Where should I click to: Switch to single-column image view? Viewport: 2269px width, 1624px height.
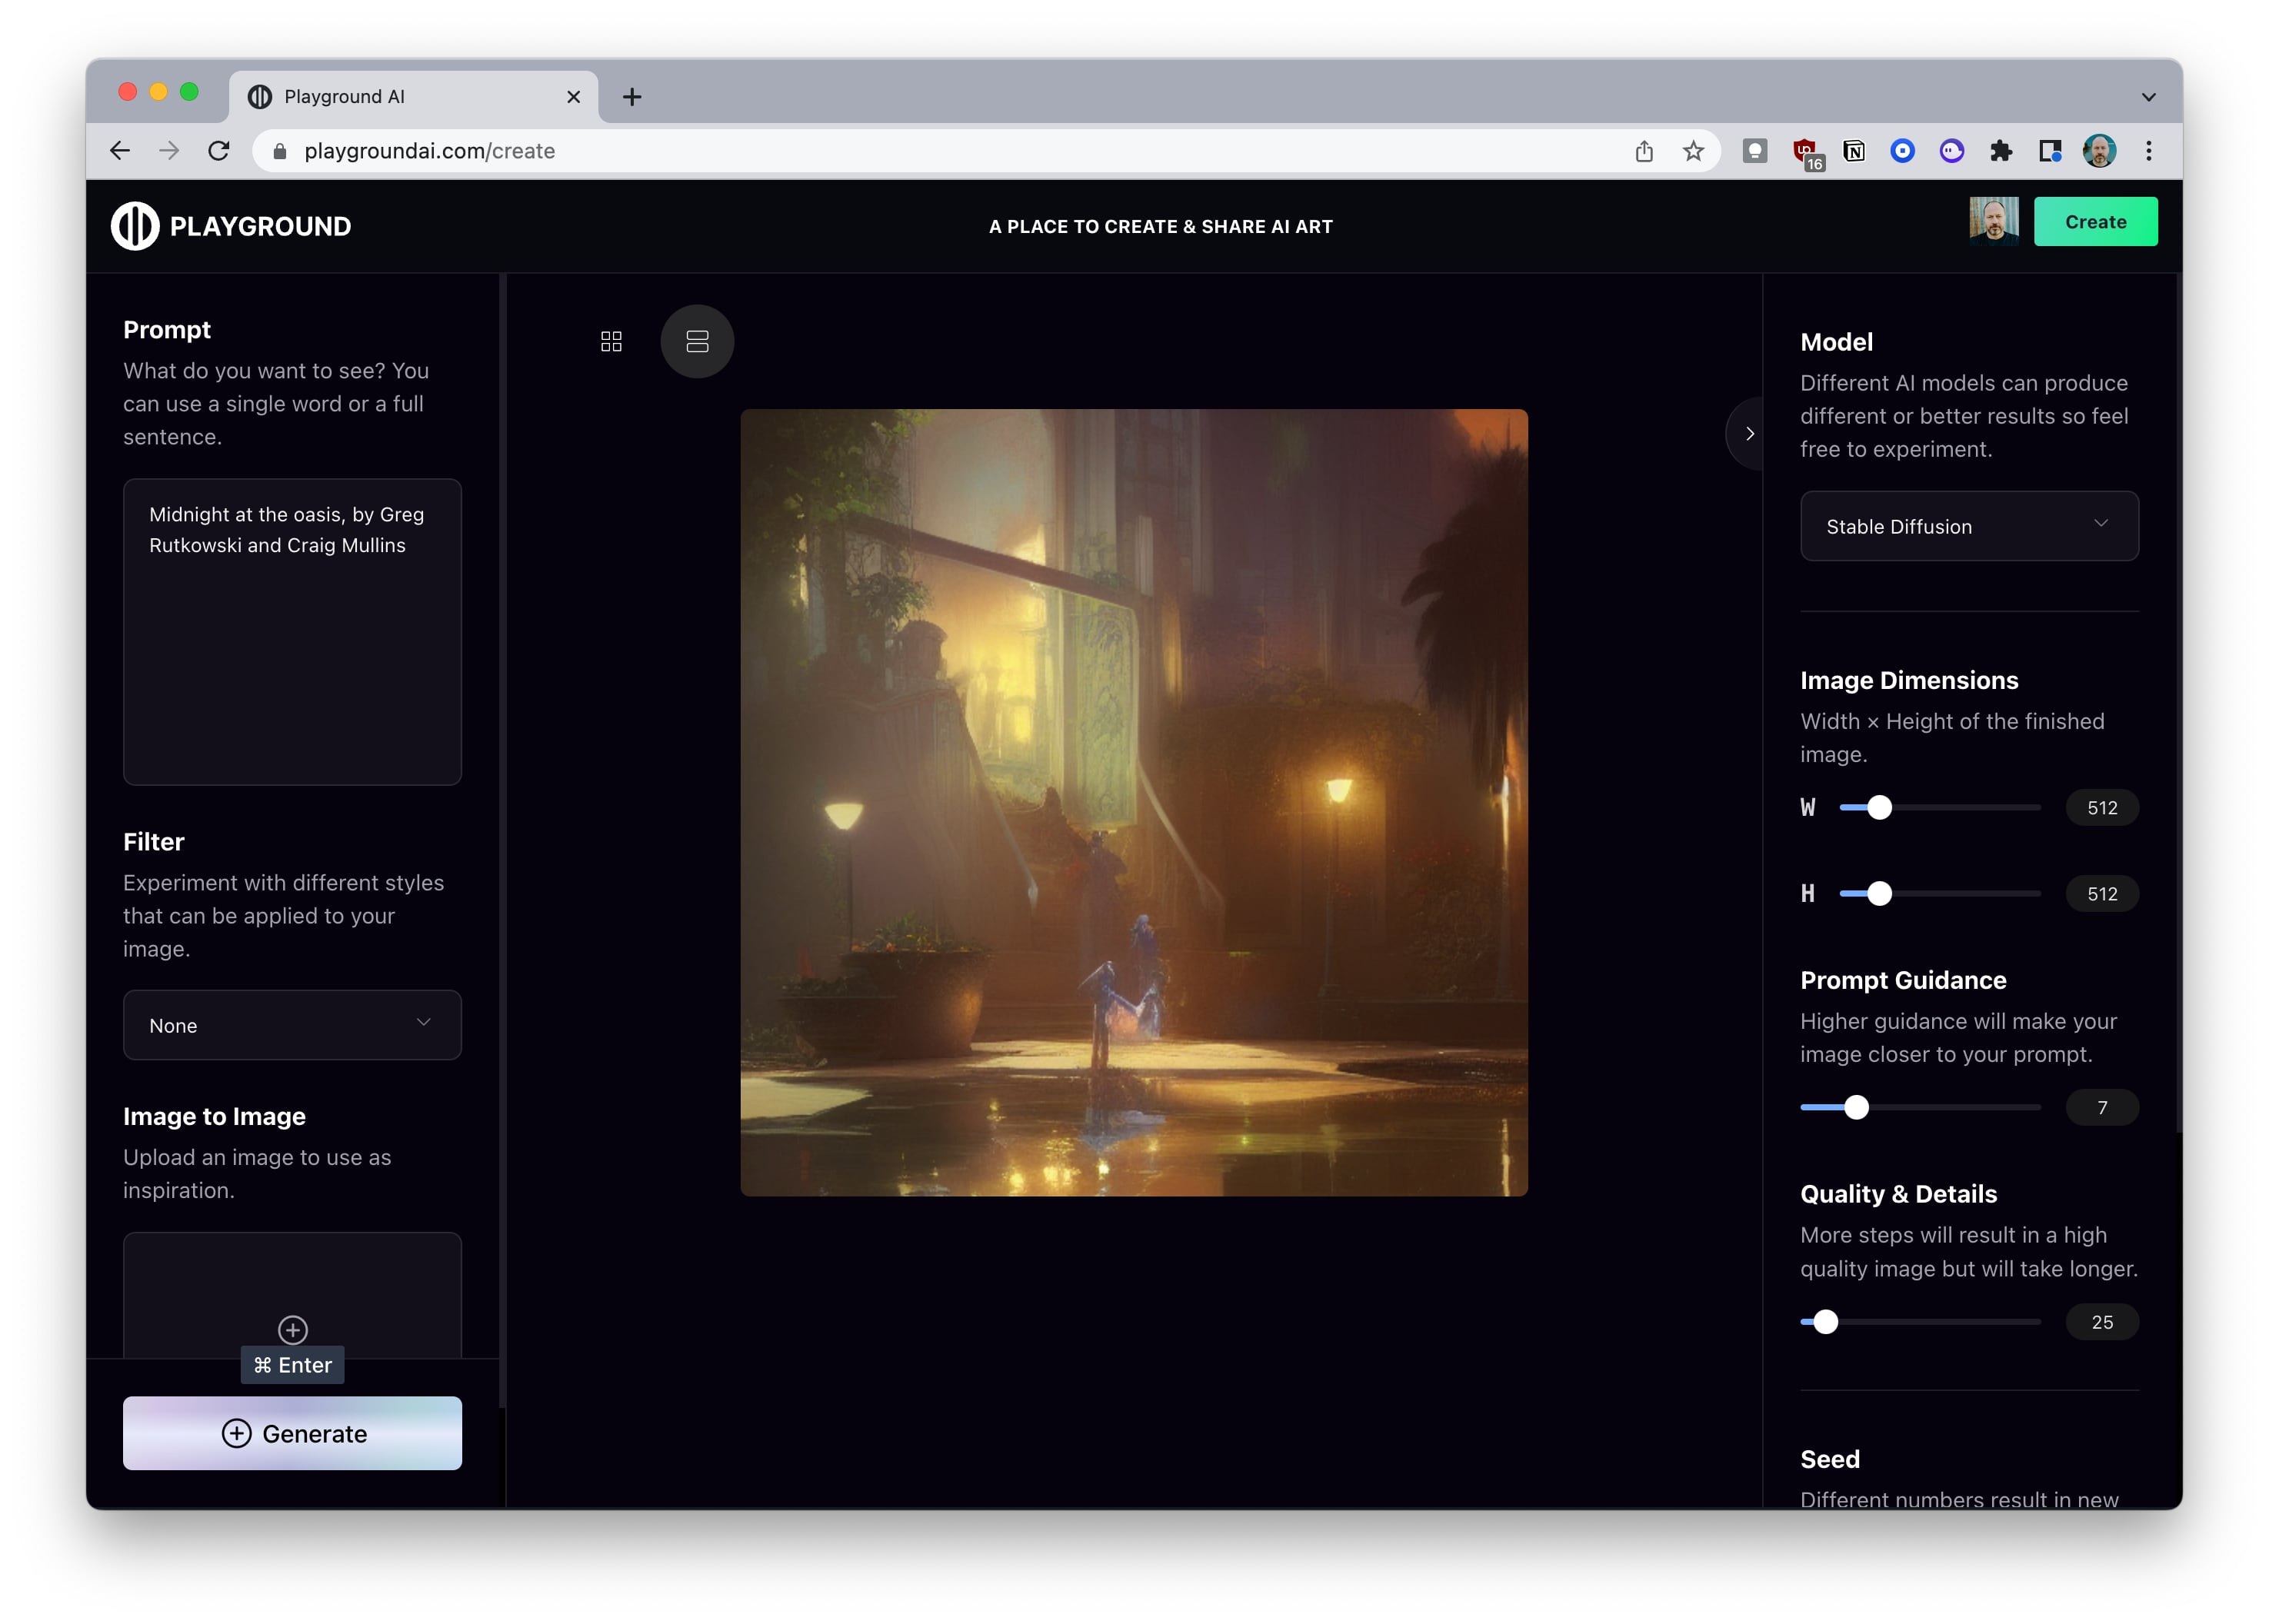[x=696, y=341]
